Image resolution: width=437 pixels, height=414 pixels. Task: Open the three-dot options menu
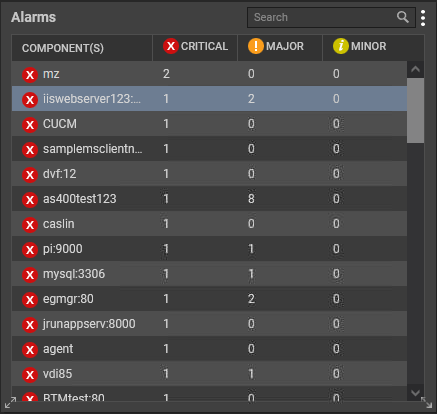[x=423, y=18]
